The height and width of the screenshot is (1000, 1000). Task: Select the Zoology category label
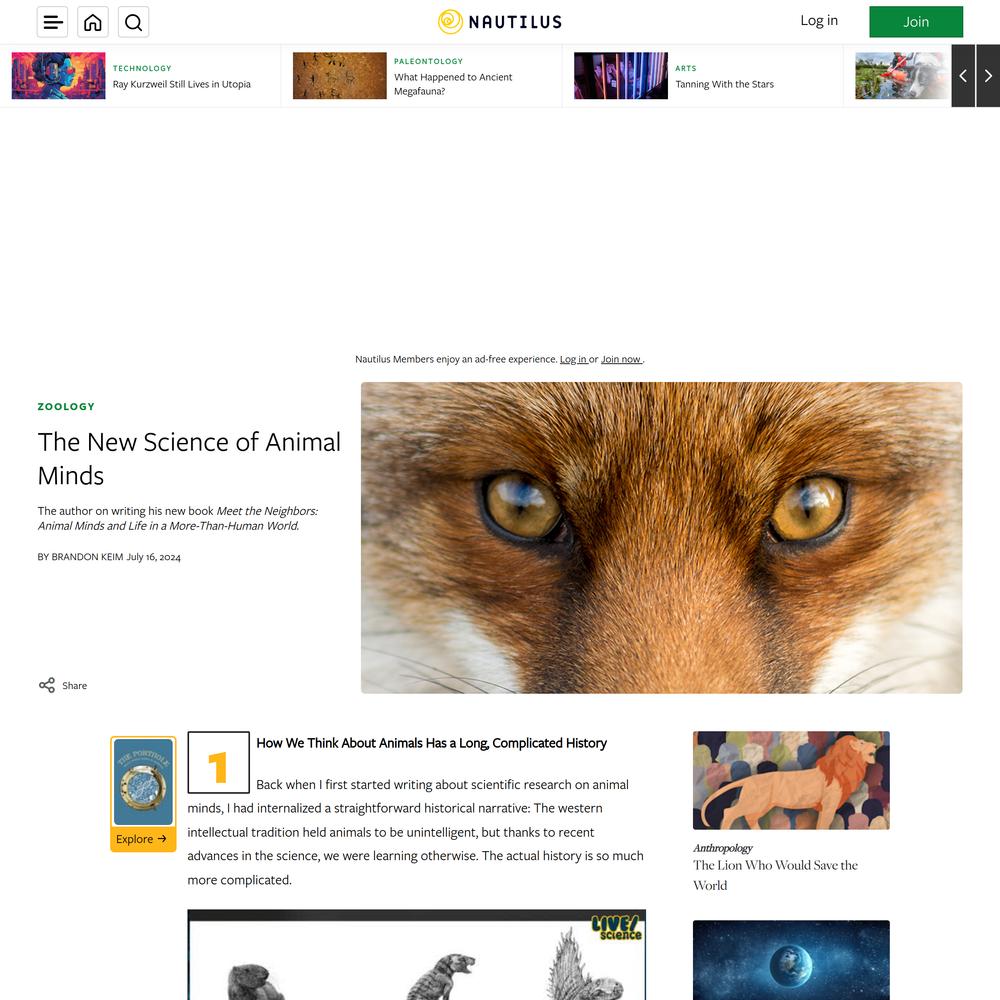click(66, 406)
